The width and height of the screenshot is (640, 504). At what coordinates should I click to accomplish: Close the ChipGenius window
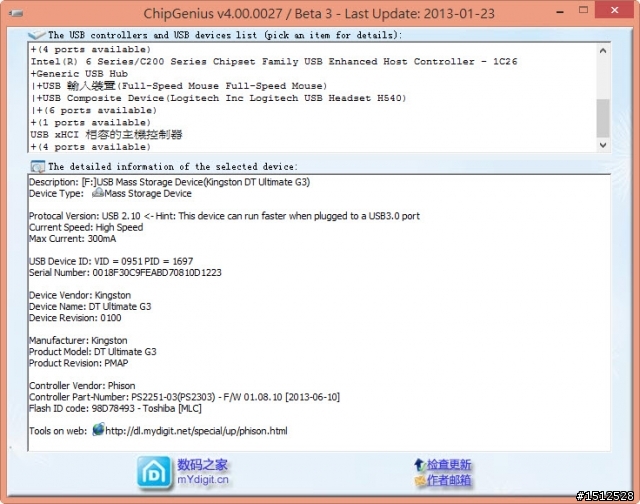click(x=614, y=10)
